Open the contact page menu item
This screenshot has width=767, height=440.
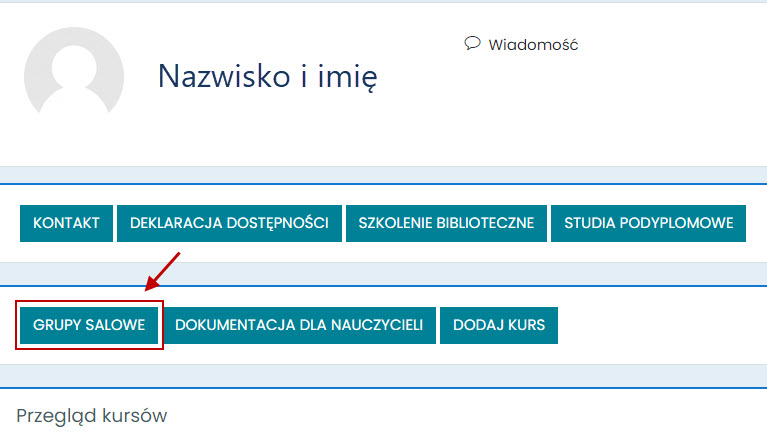[66, 223]
